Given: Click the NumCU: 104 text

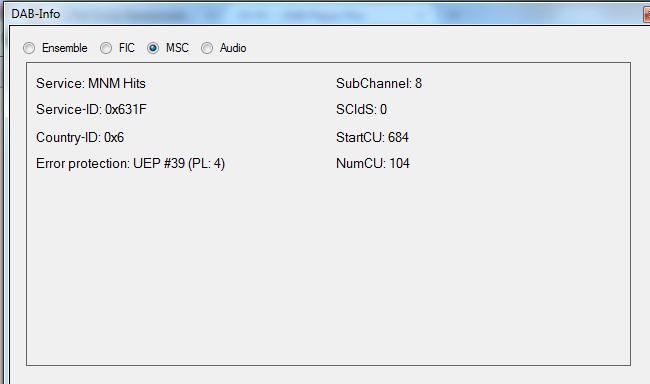Looking at the screenshot, I should point(373,163).
